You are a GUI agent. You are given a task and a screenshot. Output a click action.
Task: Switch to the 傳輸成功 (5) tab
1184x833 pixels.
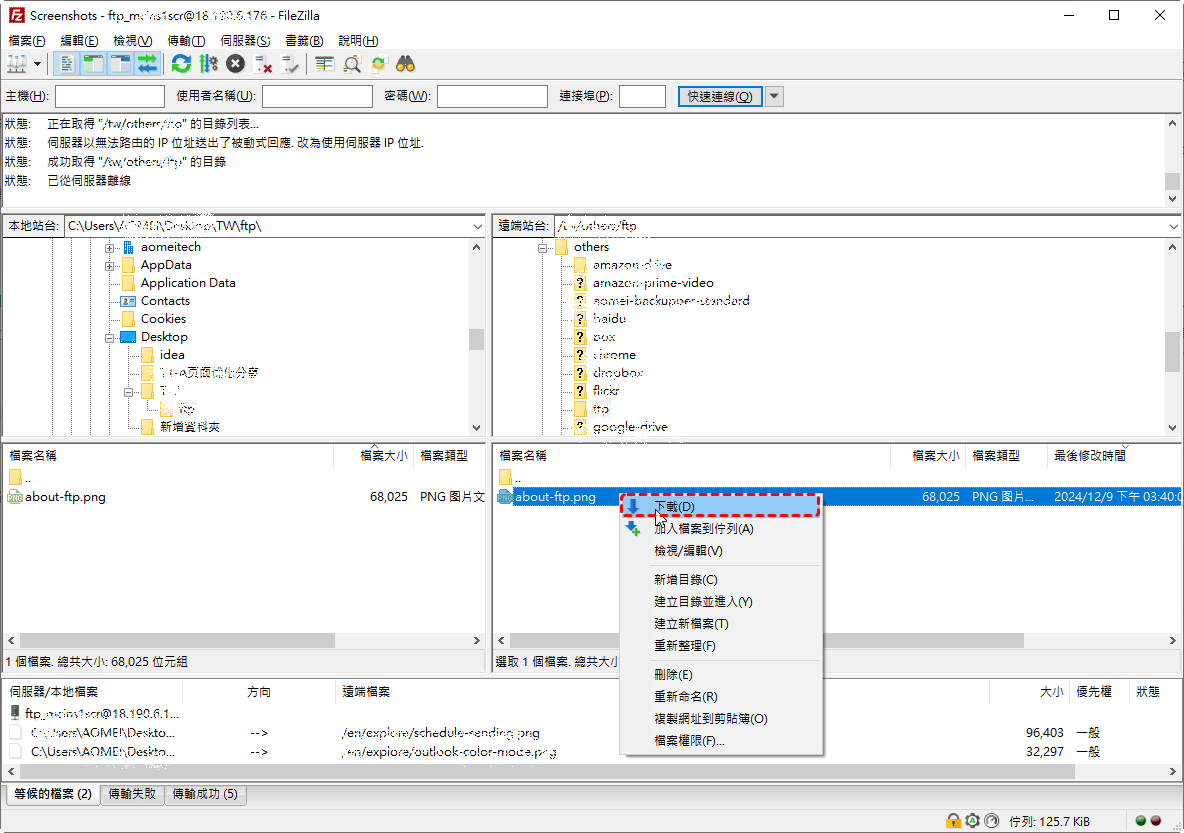pos(205,794)
